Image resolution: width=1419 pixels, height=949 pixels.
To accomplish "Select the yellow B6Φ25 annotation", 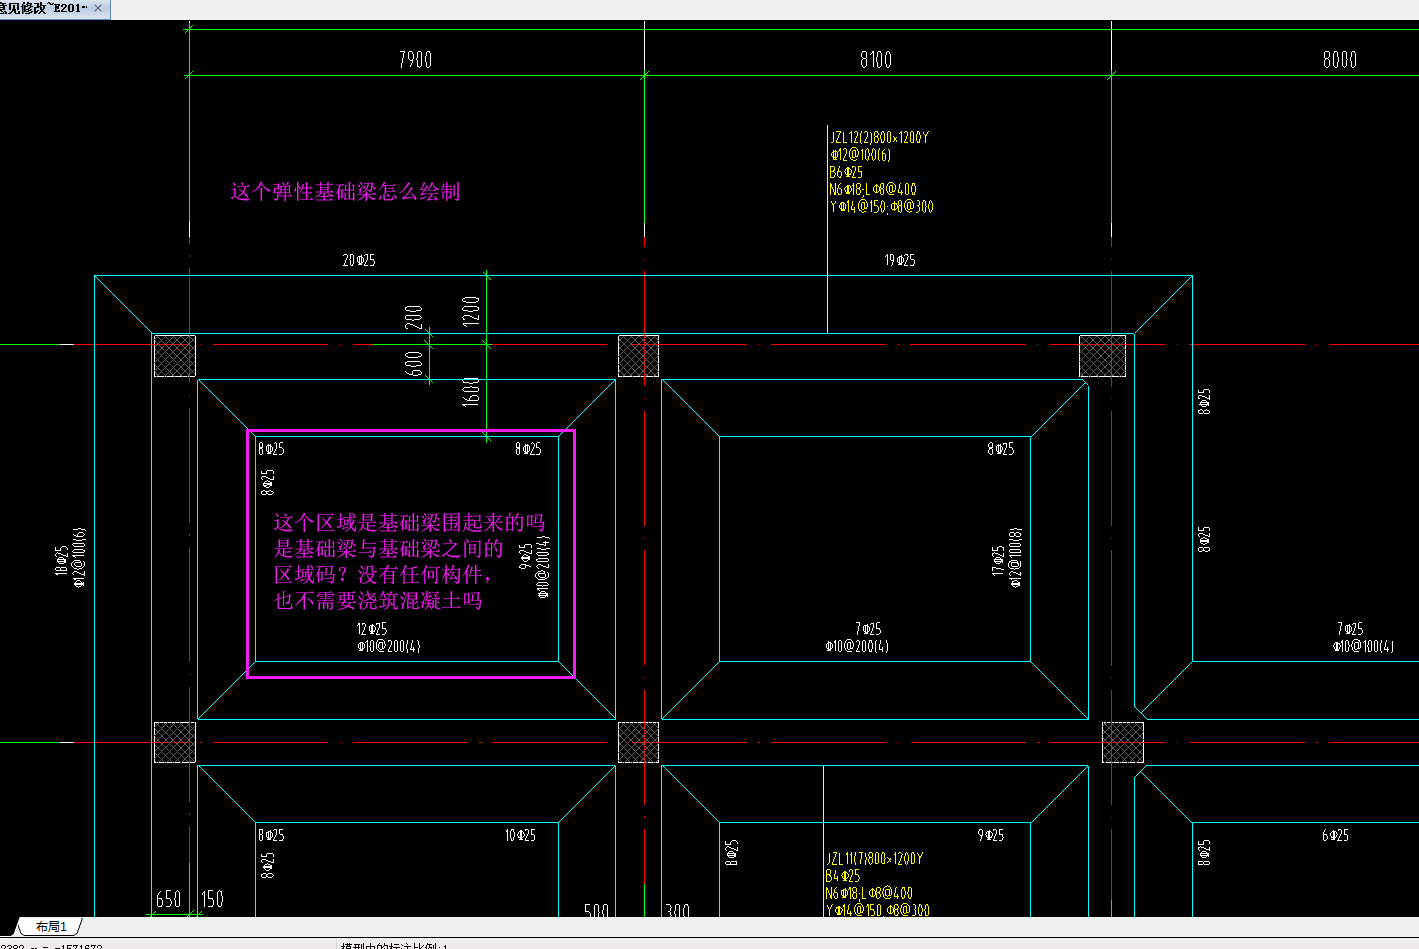I will [x=846, y=172].
